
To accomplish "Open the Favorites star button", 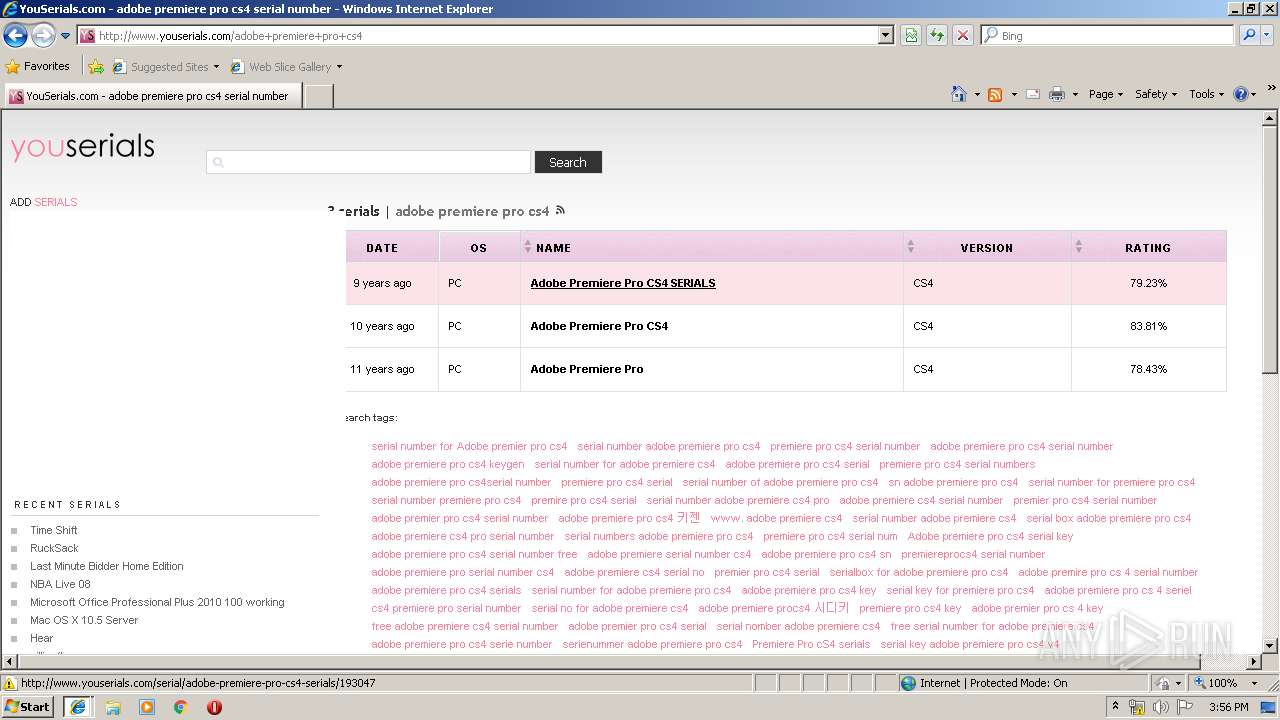I will click(x=38, y=66).
